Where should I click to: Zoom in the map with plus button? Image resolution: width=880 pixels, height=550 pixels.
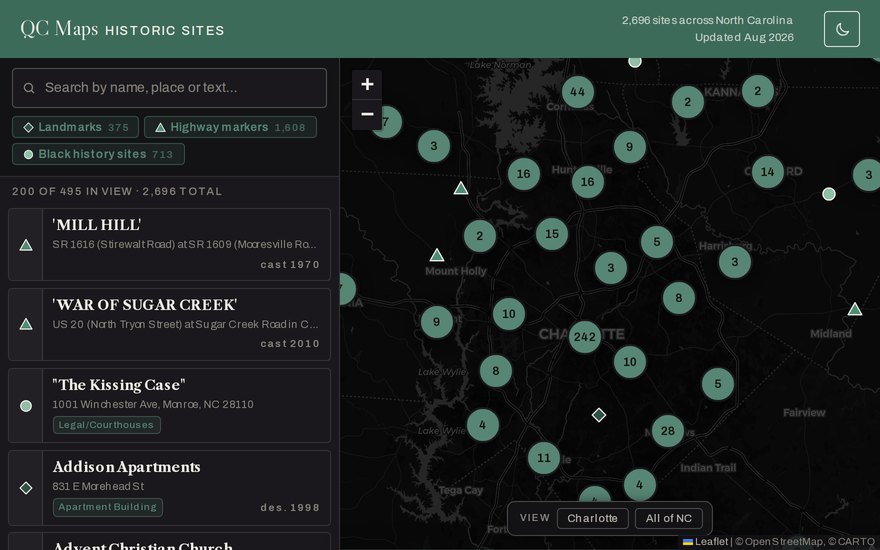pyautogui.click(x=367, y=84)
